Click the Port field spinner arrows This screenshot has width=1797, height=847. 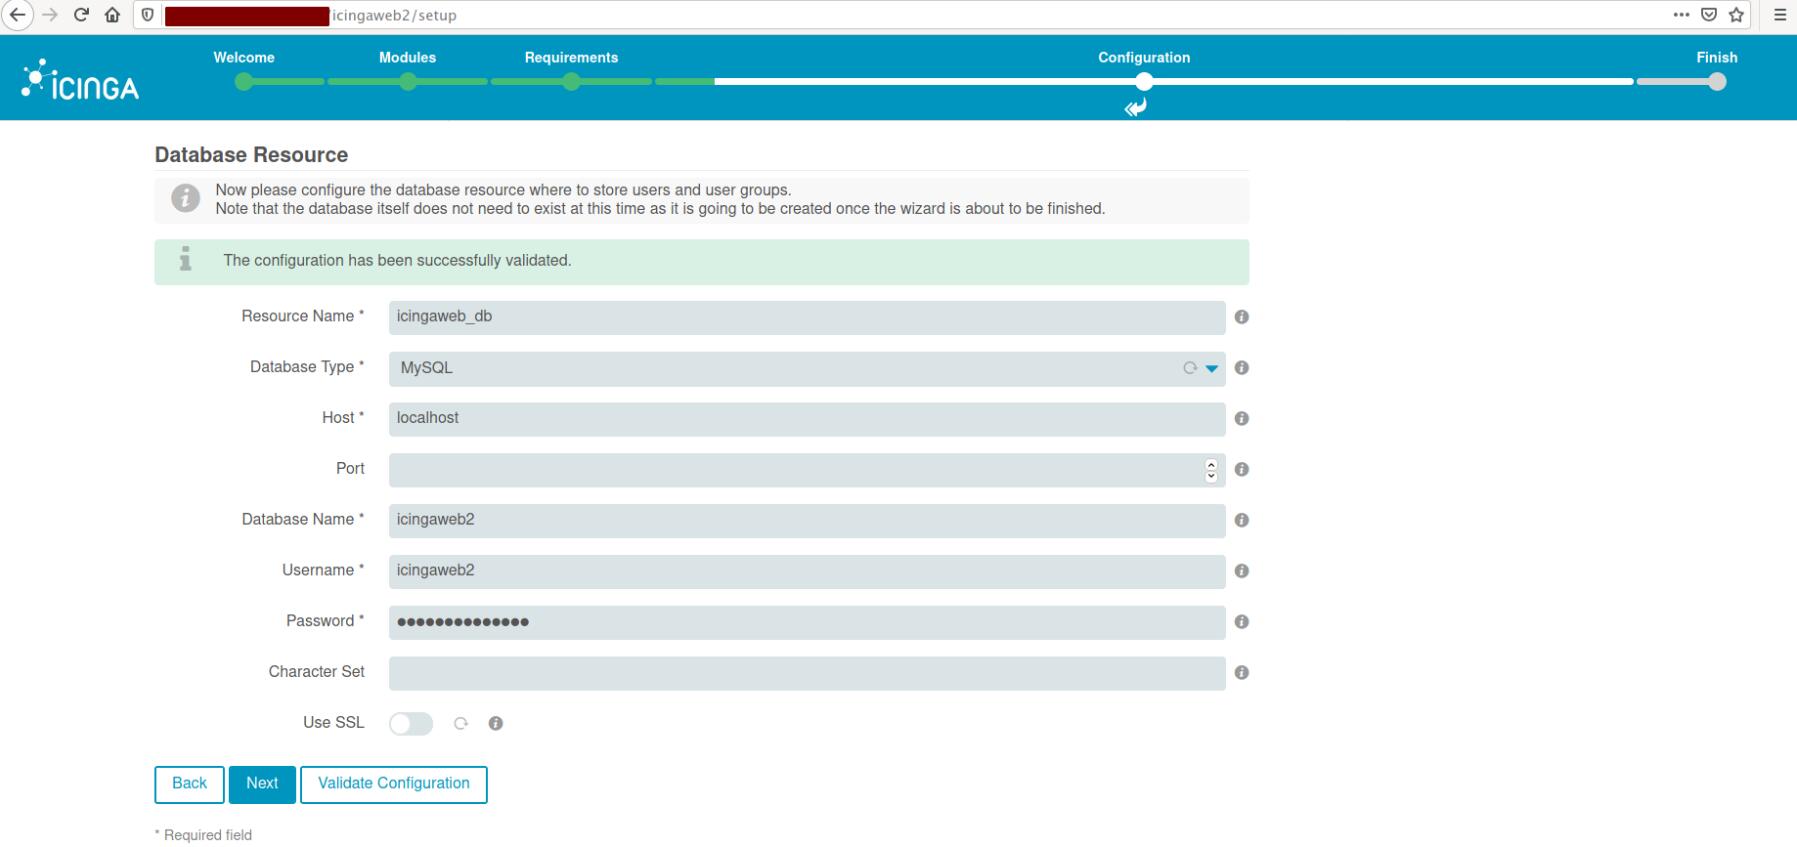point(1212,470)
